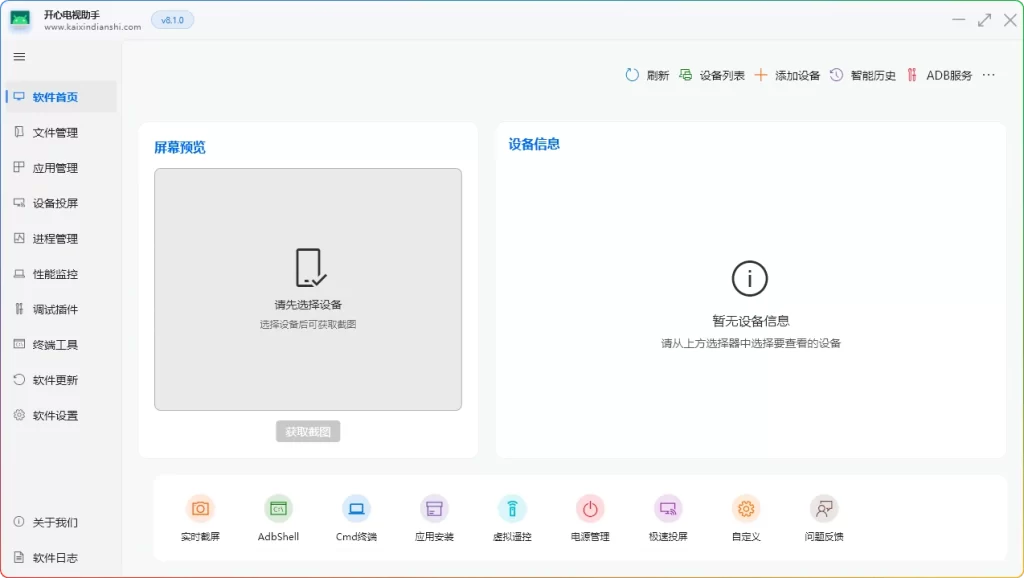Open the 自定义 customization tool

746,515
